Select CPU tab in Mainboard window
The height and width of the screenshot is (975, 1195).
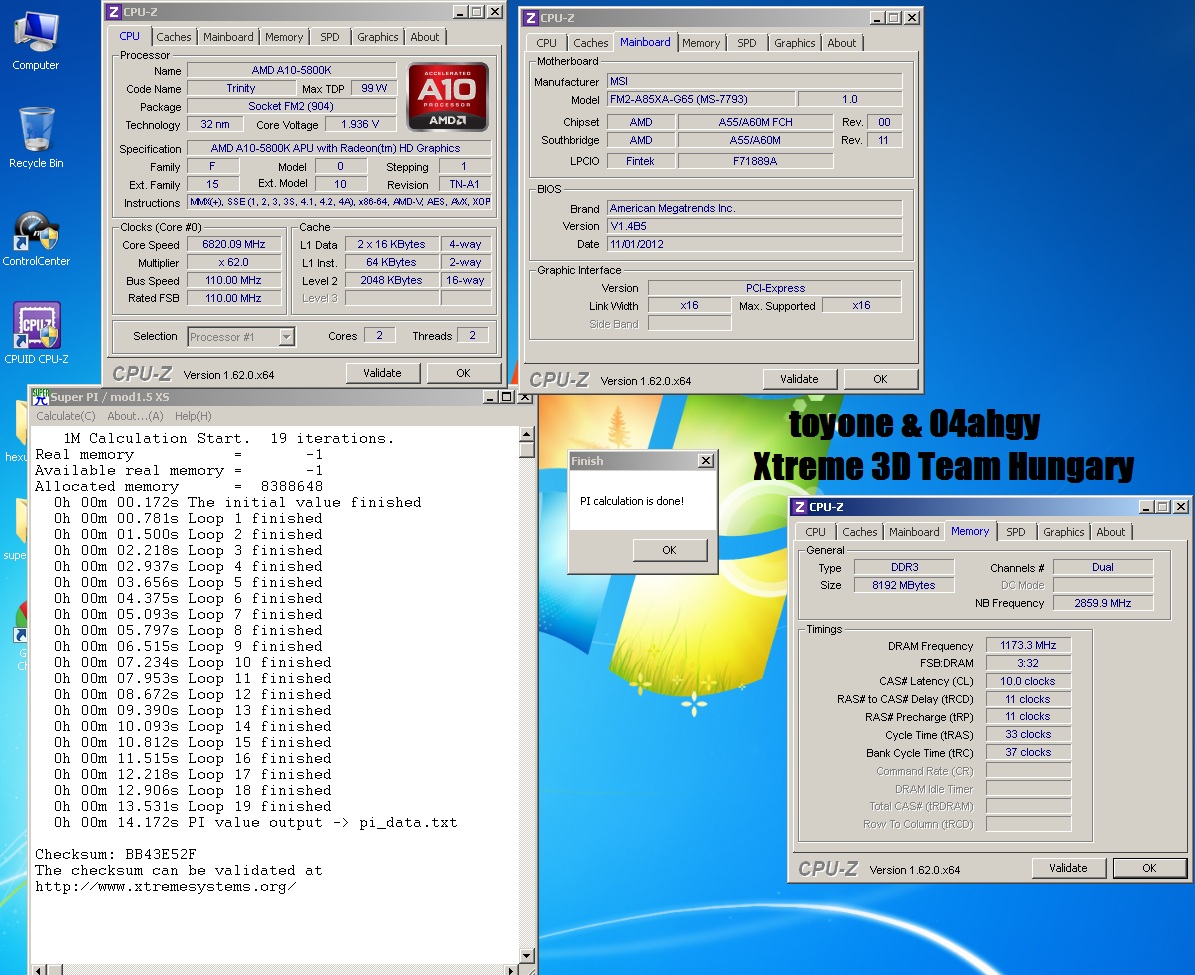coord(546,43)
